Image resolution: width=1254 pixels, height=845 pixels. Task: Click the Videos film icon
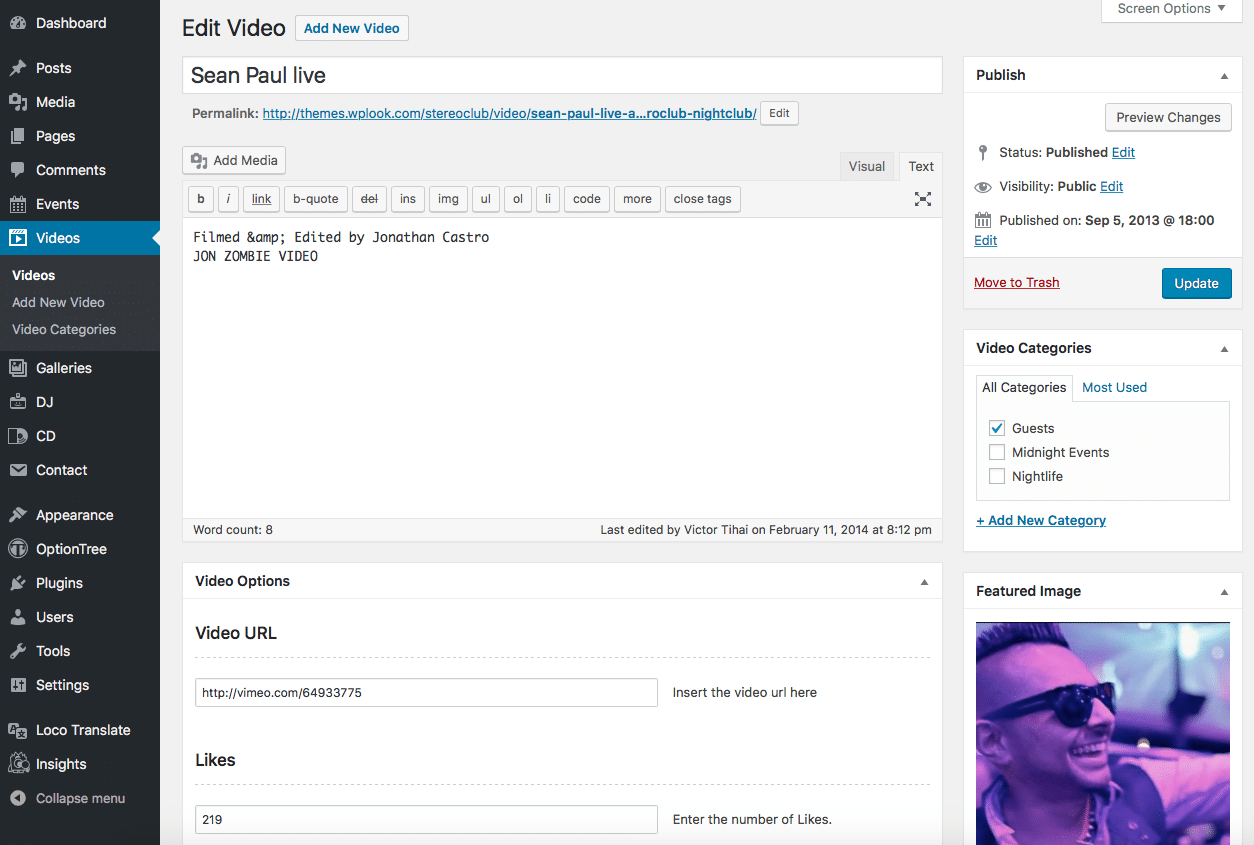pyautogui.click(x=18, y=238)
